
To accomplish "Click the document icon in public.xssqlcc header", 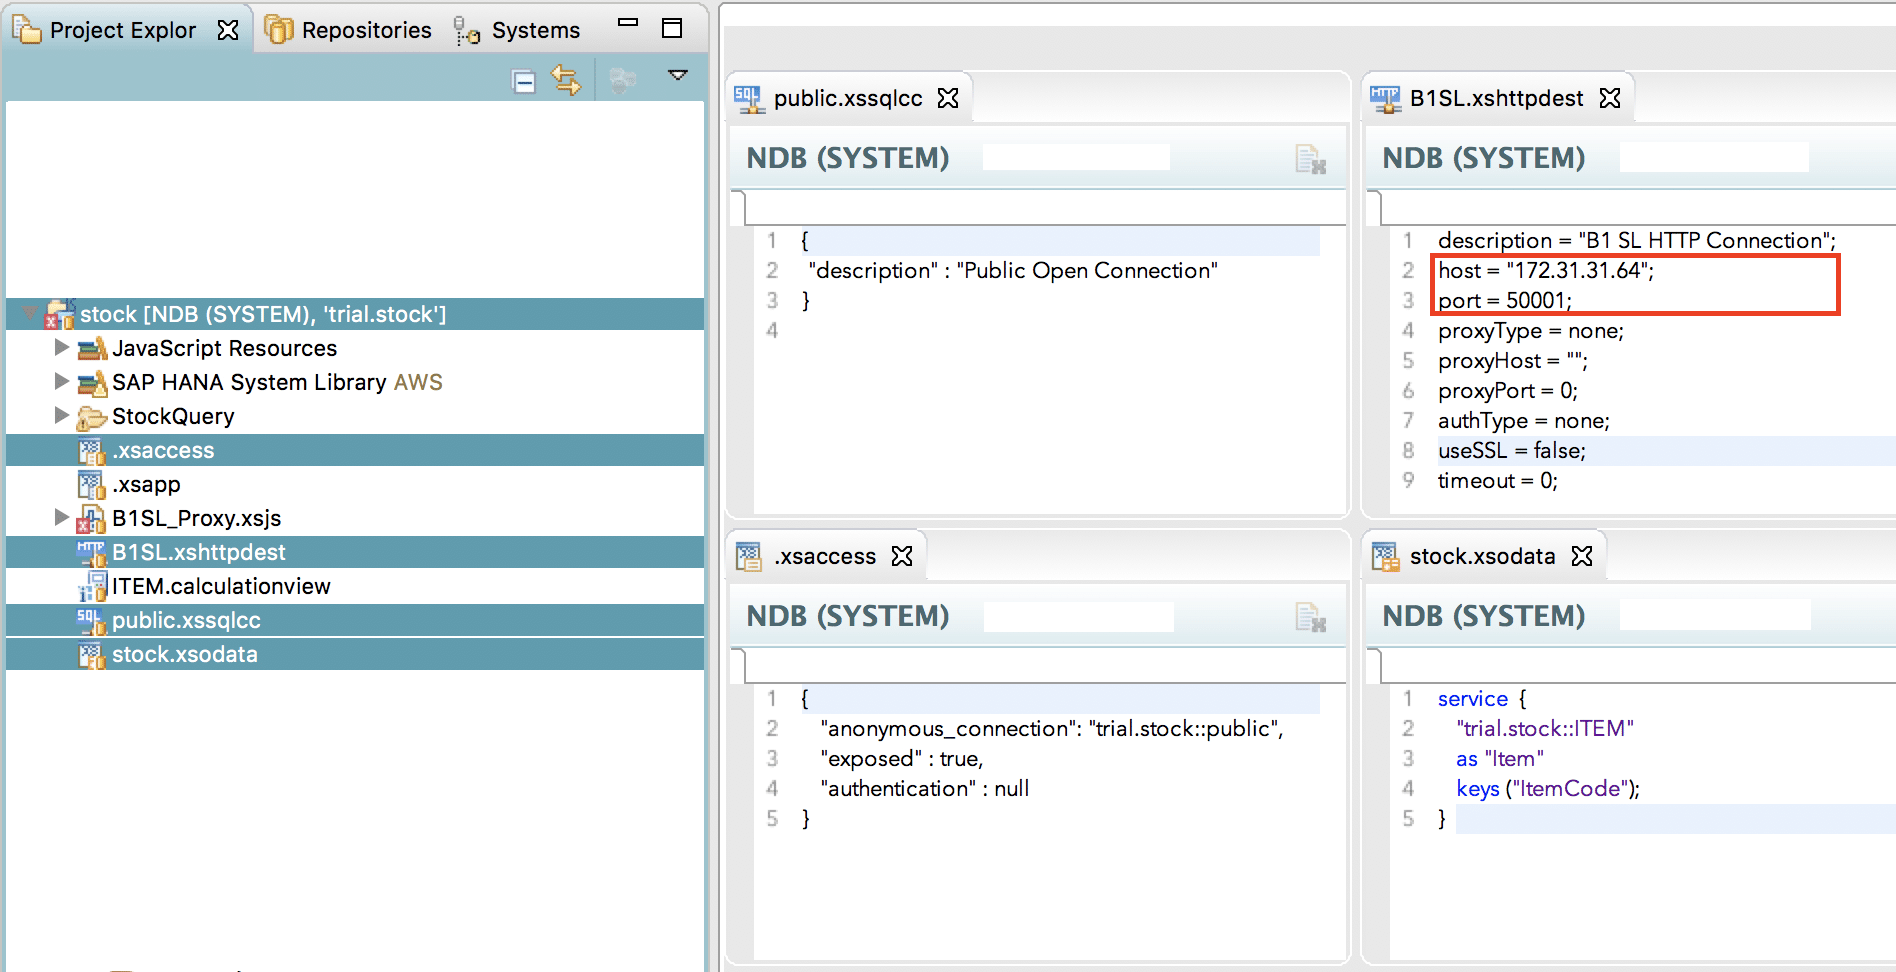I will coord(1310,159).
